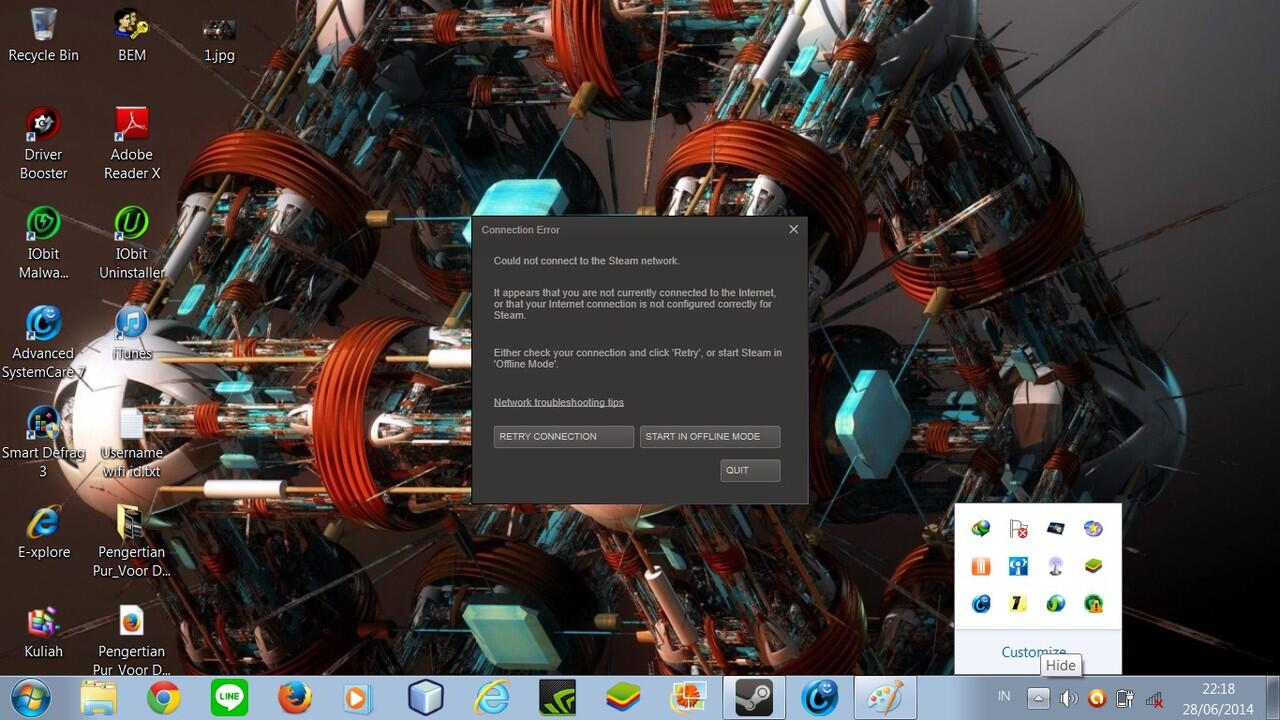The width and height of the screenshot is (1280, 720).
Task: Select the BEM desktop shortcut
Action: coord(132,35)
